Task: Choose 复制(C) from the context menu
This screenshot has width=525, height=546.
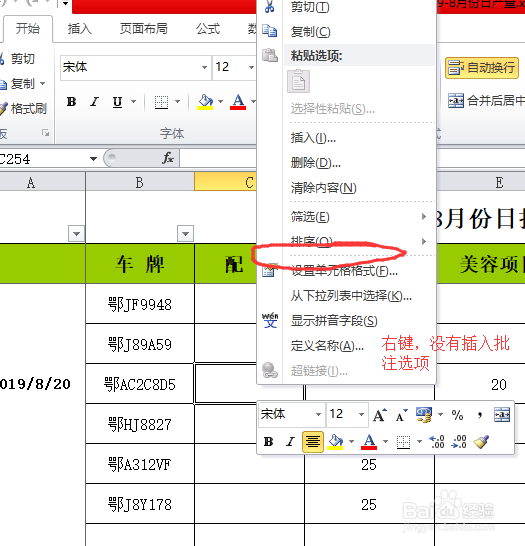Action: (x=311, y=32)
